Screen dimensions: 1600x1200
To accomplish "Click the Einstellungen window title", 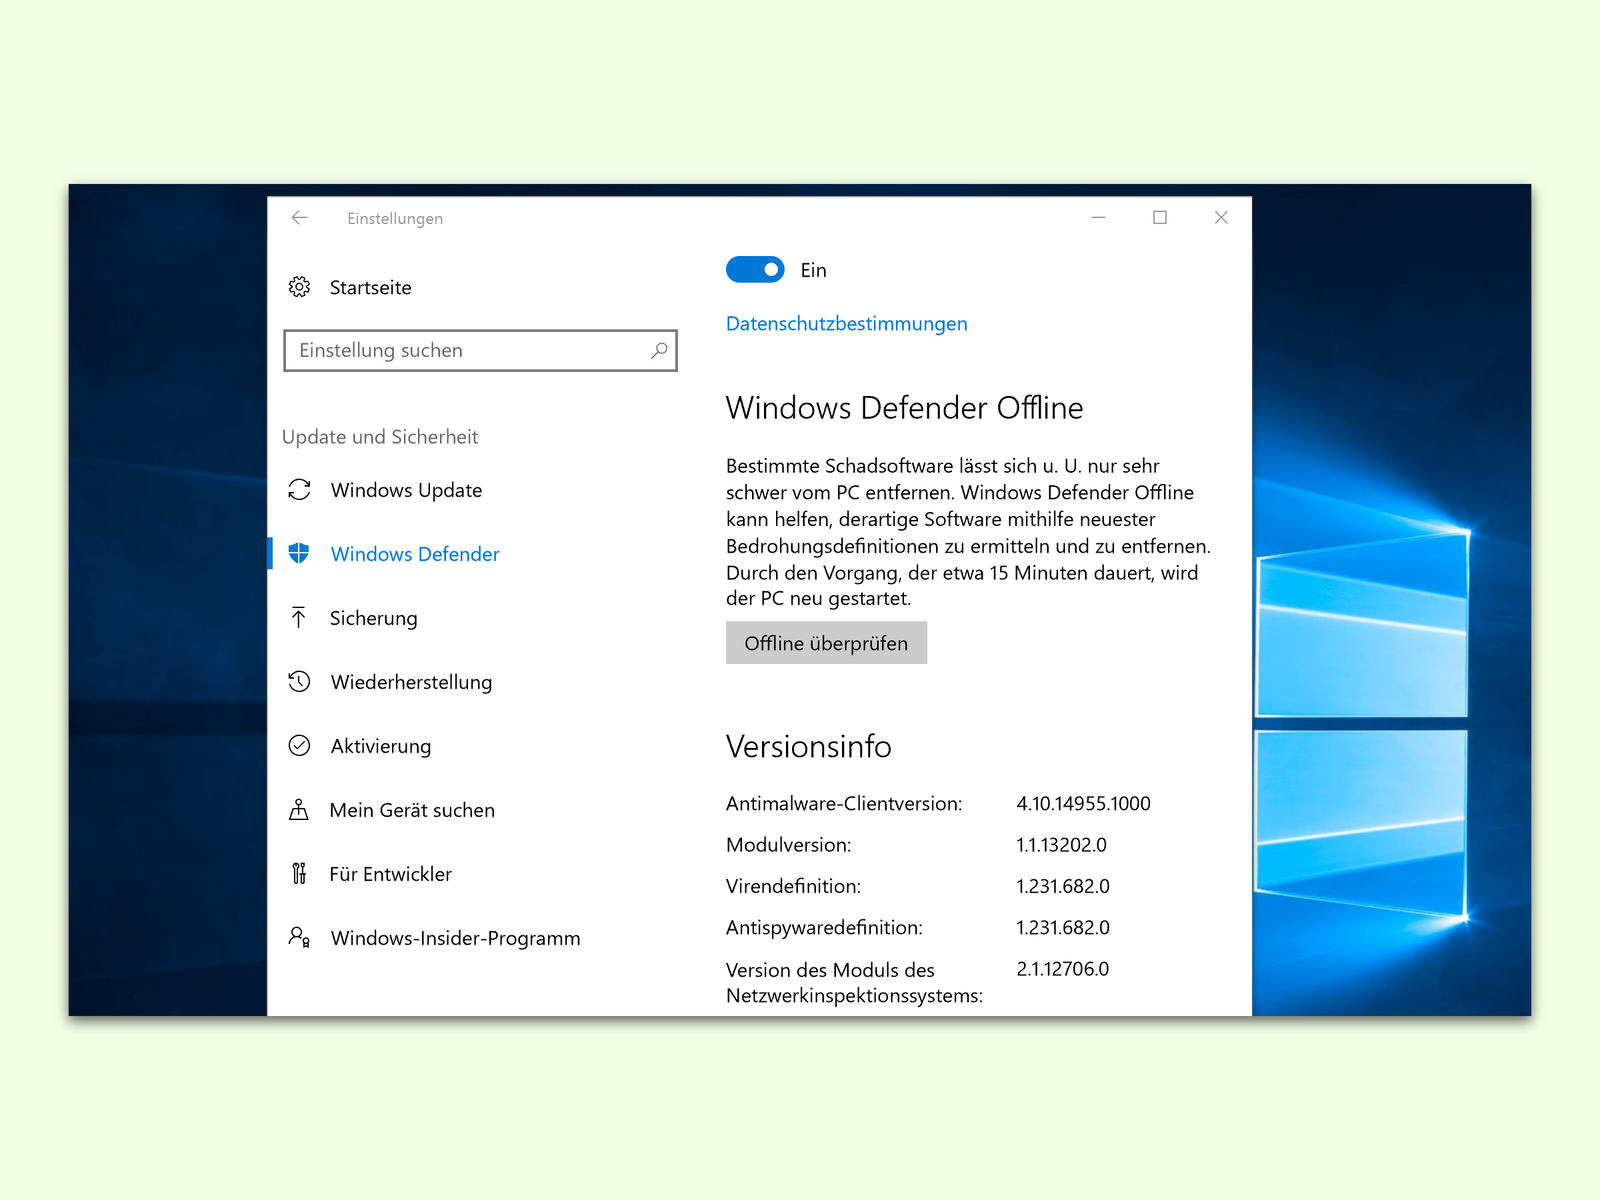I will [x=395, y=218].
